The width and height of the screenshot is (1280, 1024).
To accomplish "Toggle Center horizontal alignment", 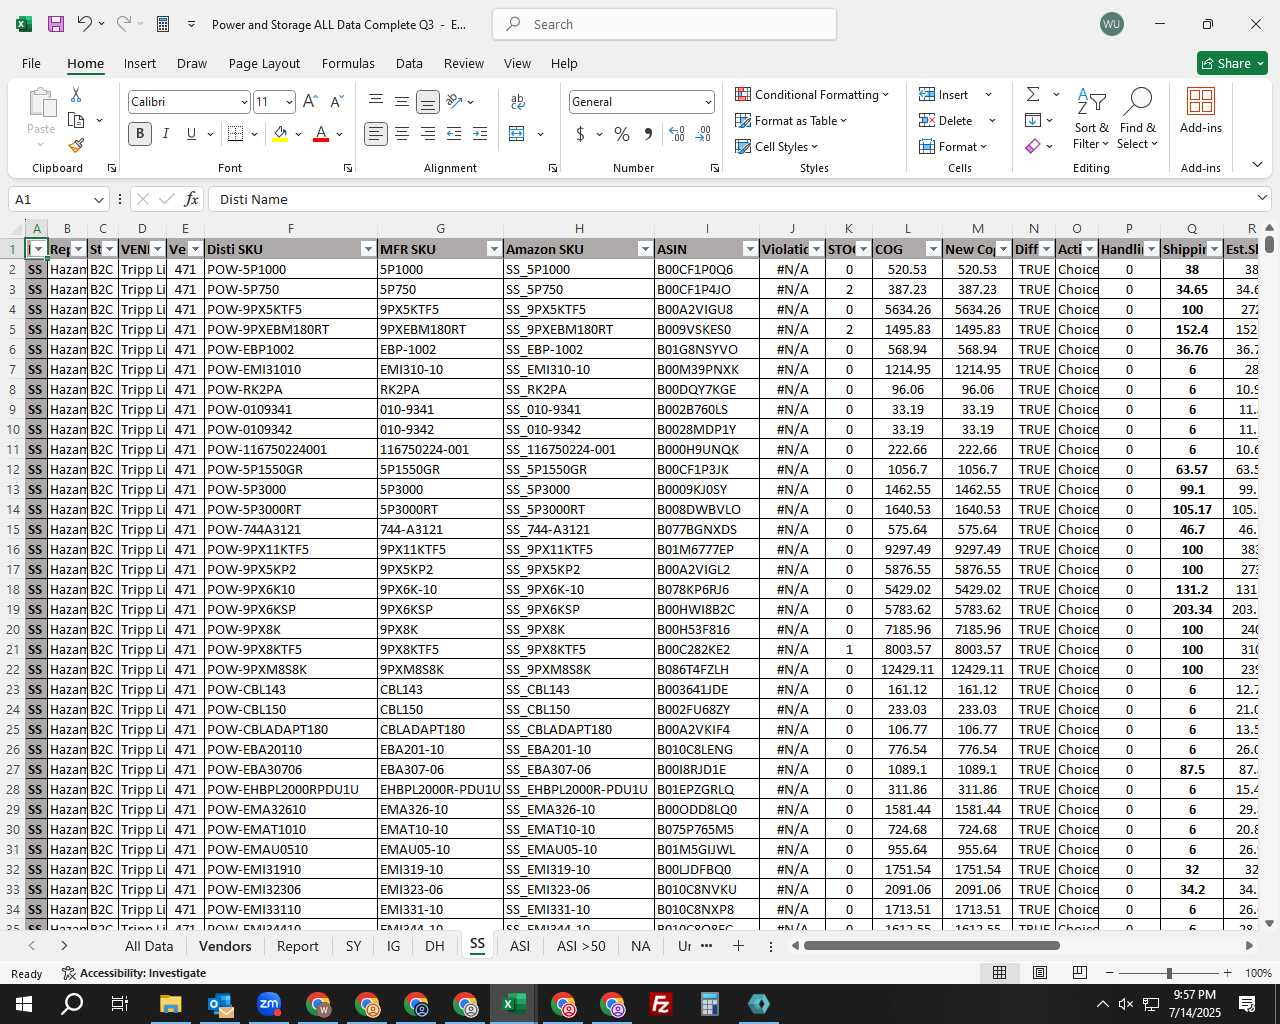I will click(402, 134).
